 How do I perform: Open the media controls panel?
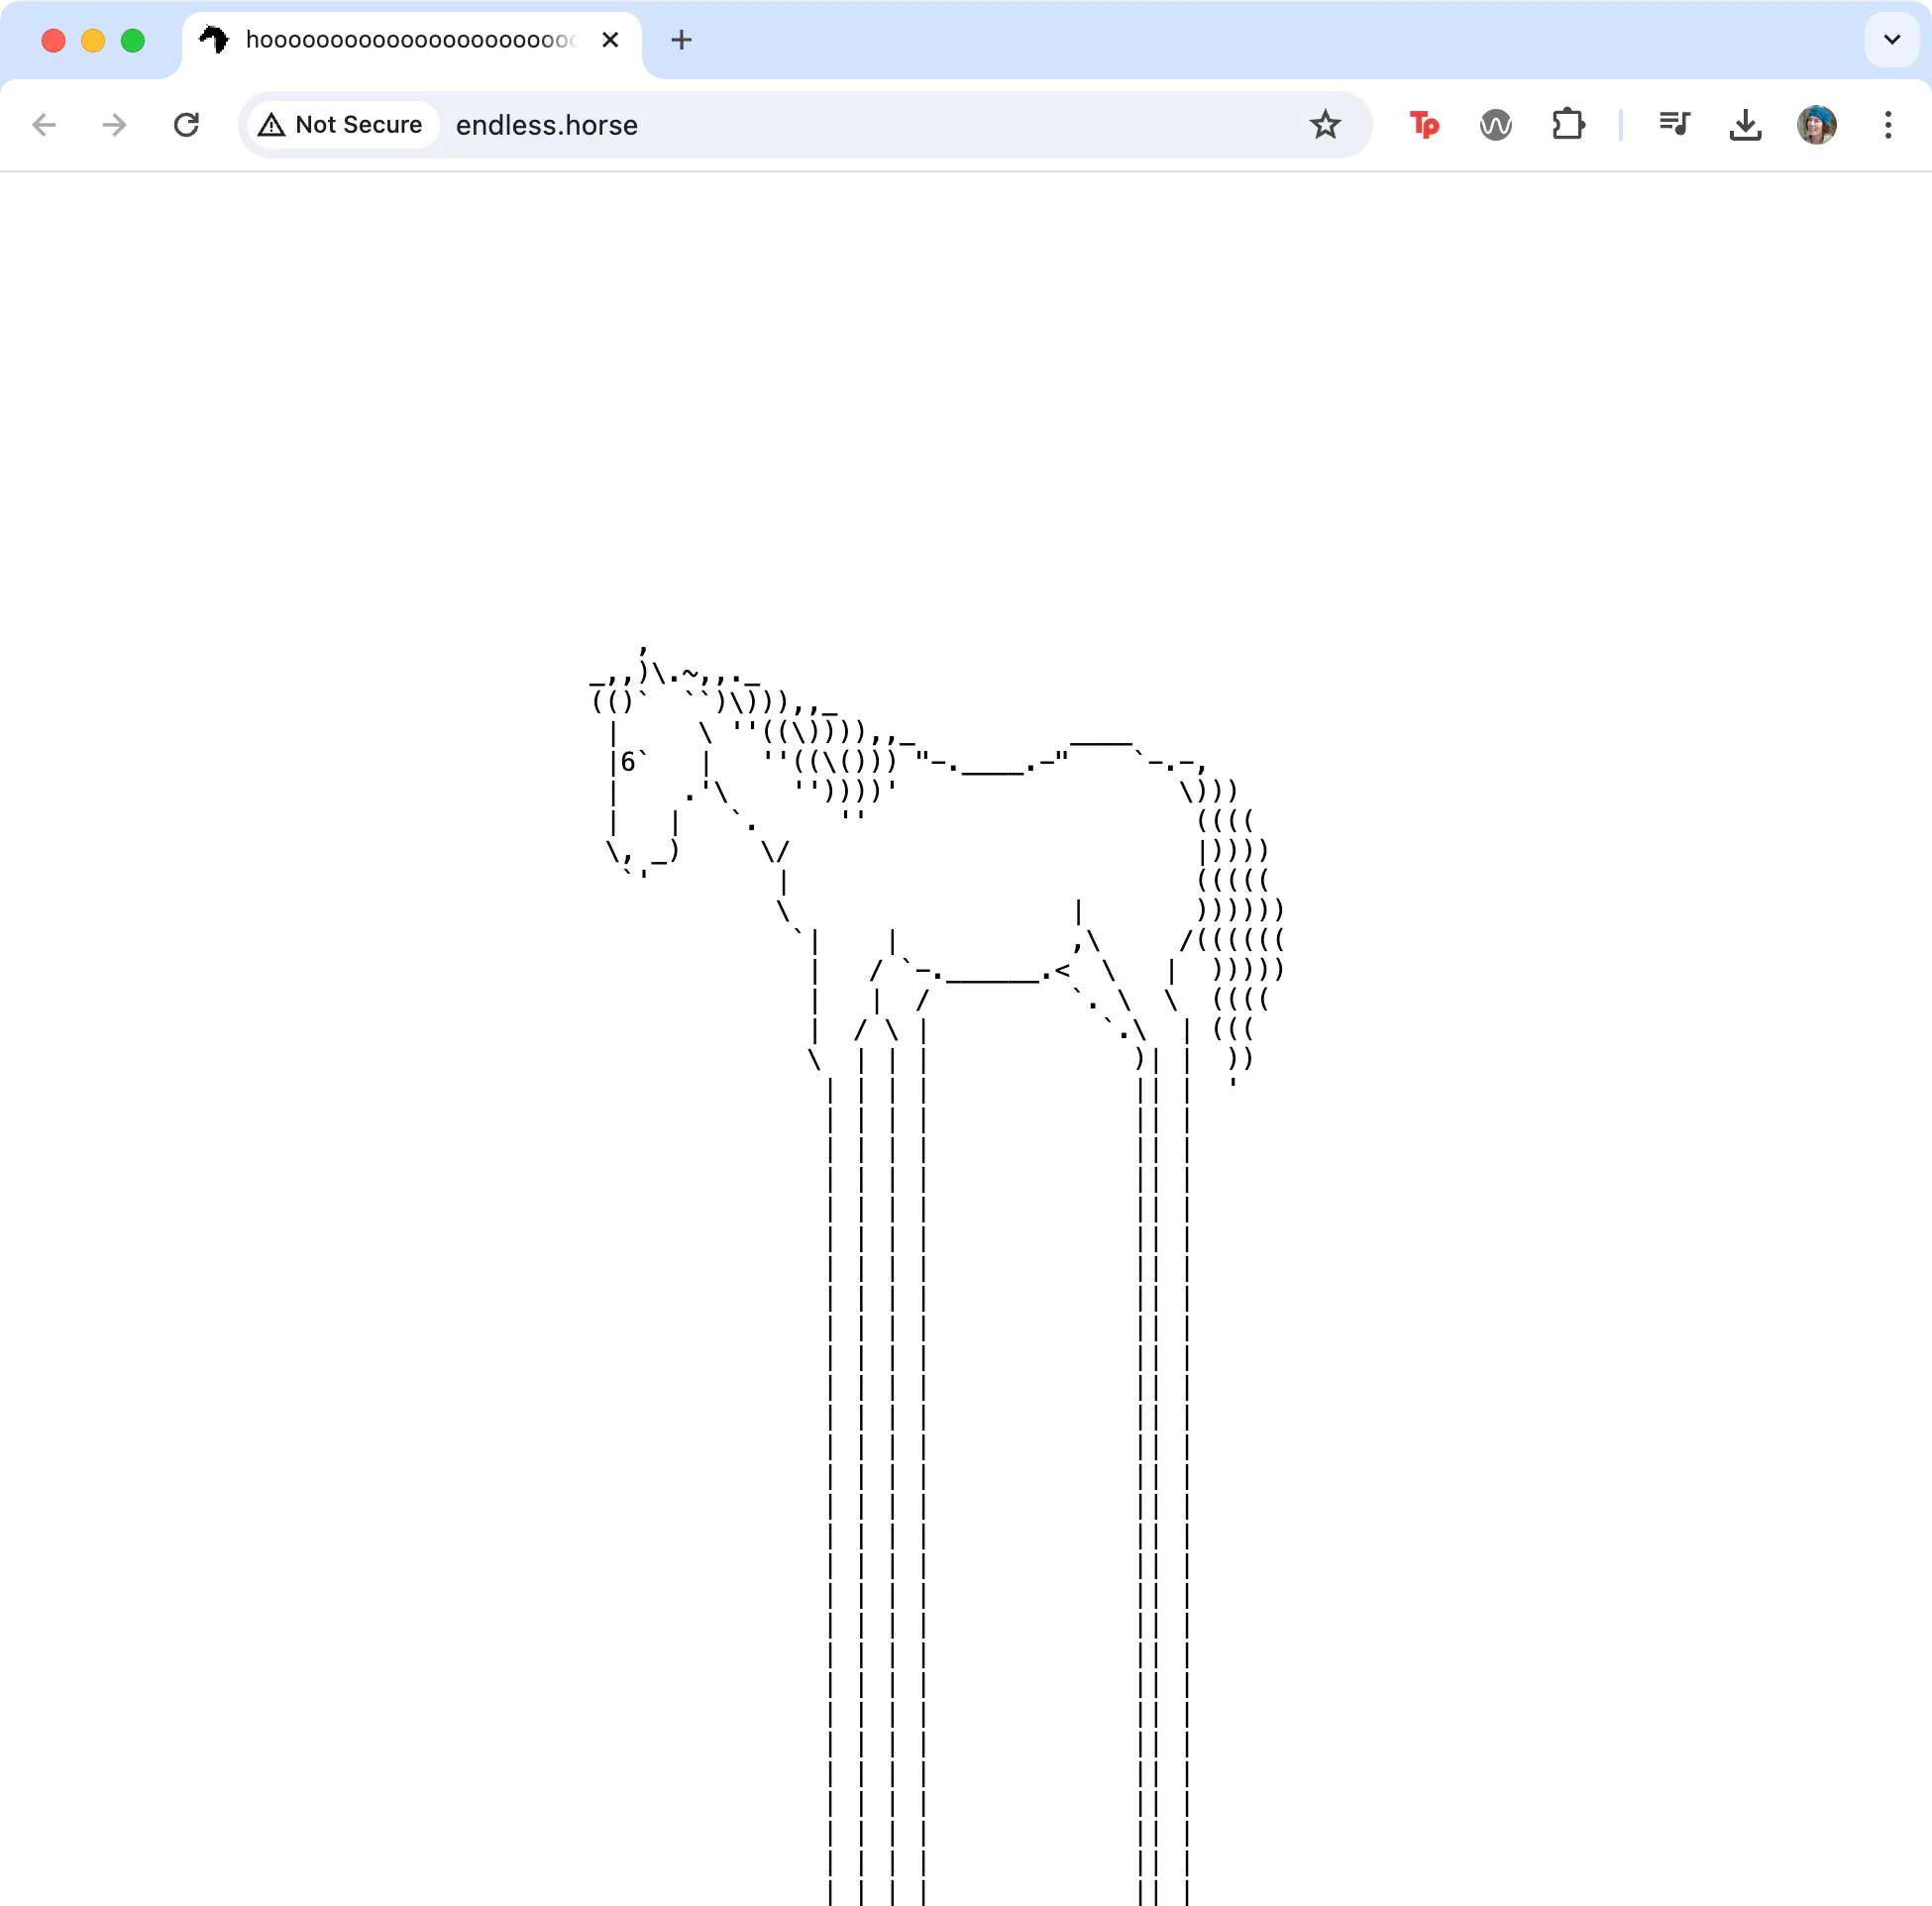click(1674, 125)
